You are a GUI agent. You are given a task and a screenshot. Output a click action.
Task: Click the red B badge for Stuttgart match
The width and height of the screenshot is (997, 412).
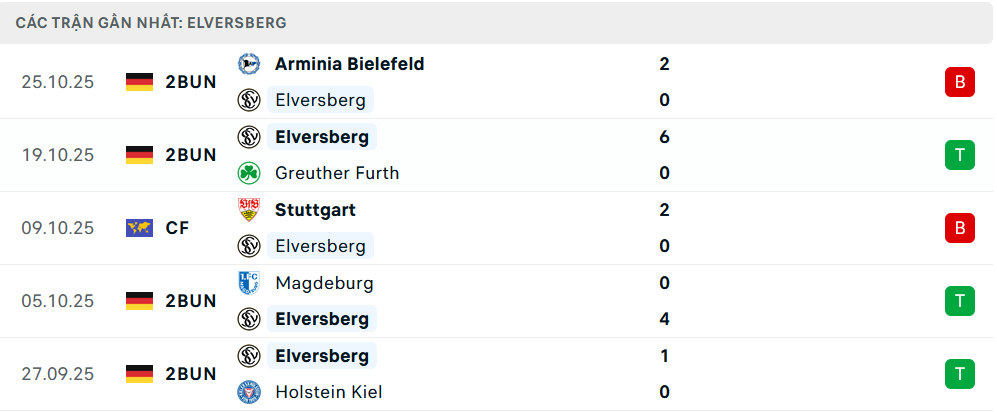click(959, 228)
